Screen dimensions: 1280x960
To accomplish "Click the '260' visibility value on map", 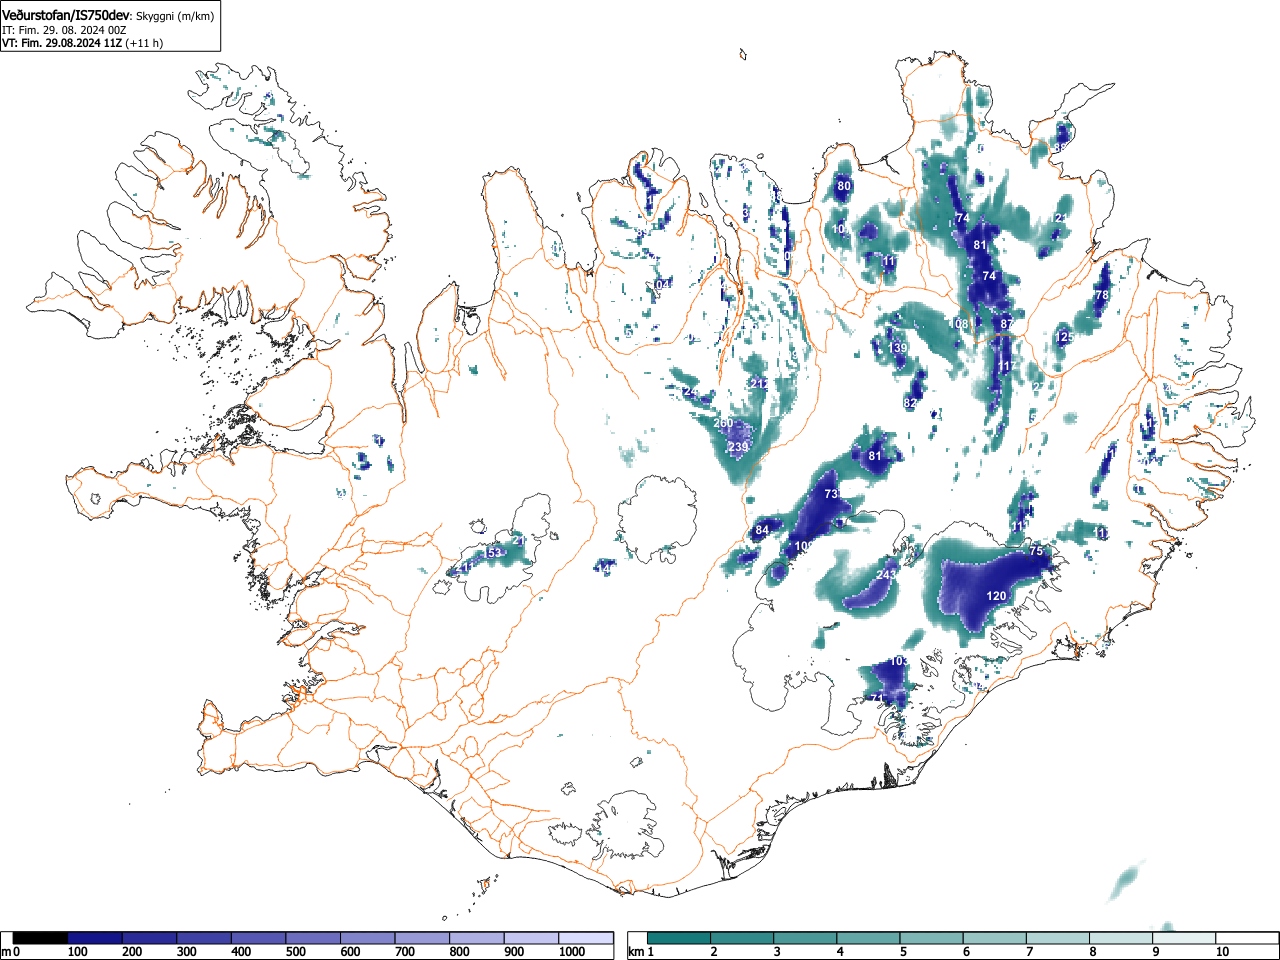I will (x=724, y=423).
